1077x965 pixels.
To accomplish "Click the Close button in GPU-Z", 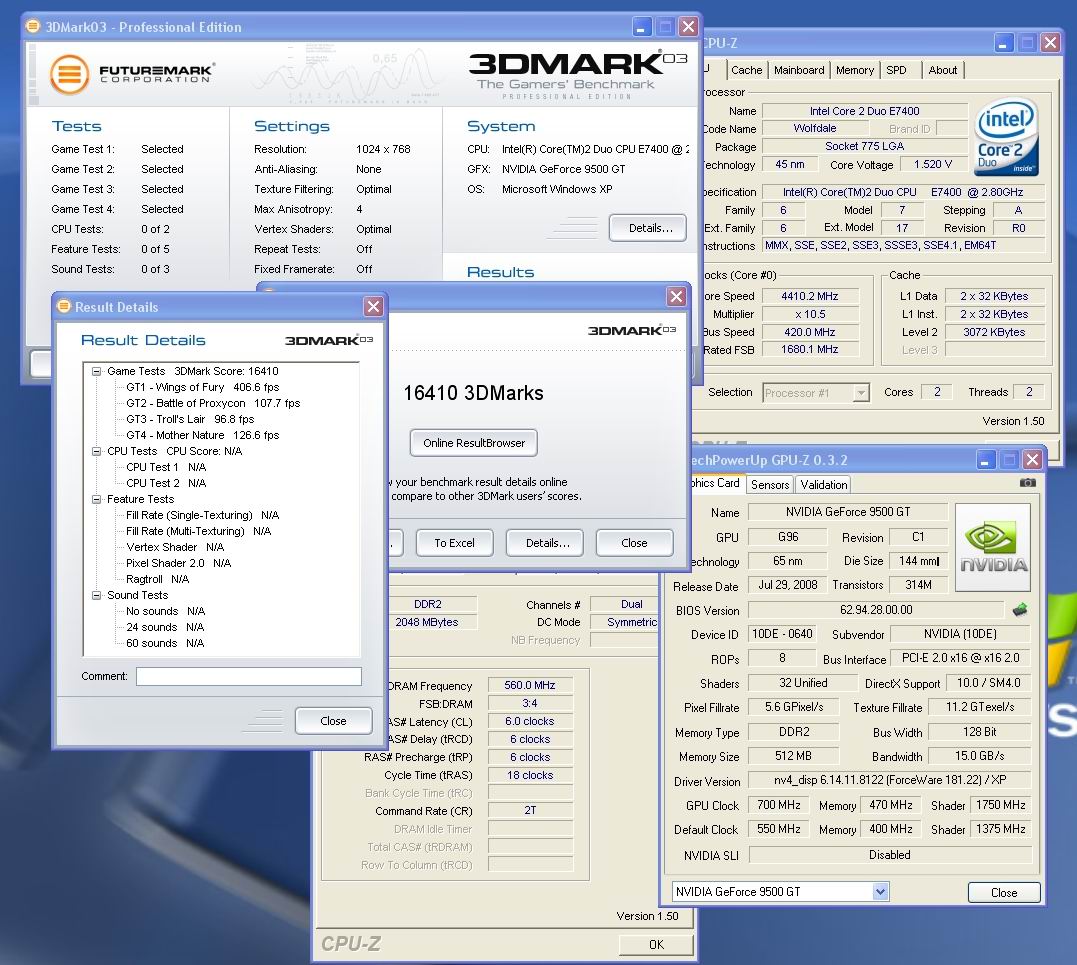I will tap(1004, 893).
